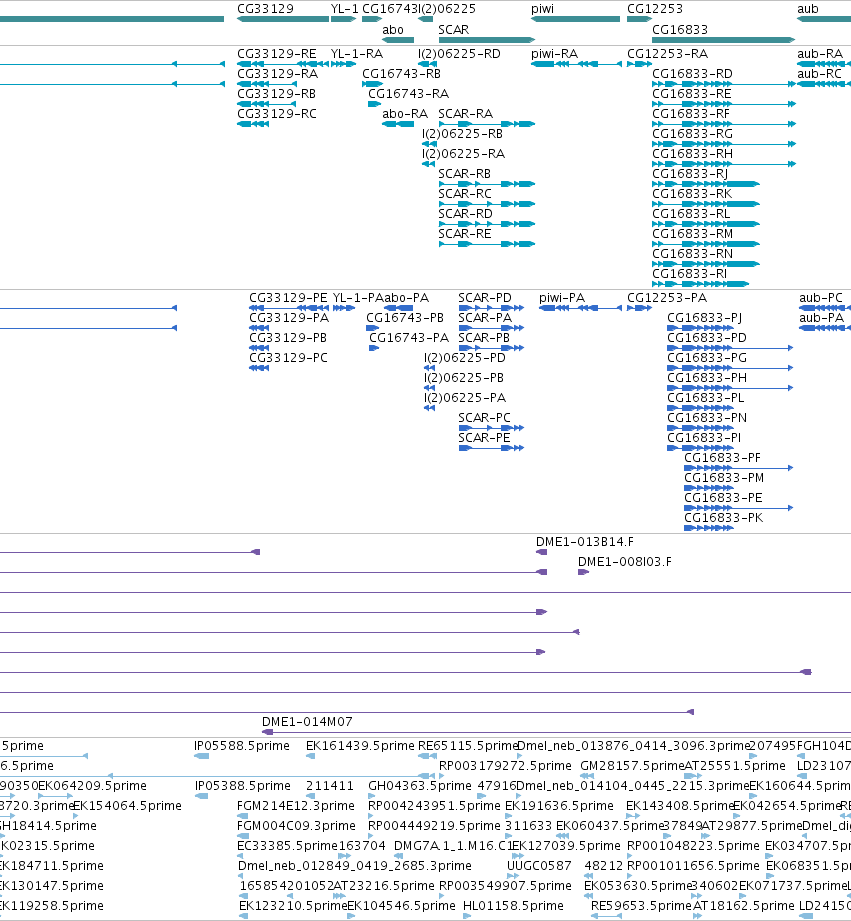Select the SCAR-PC protein label
The image size is (851, 921).
[484, 418]
